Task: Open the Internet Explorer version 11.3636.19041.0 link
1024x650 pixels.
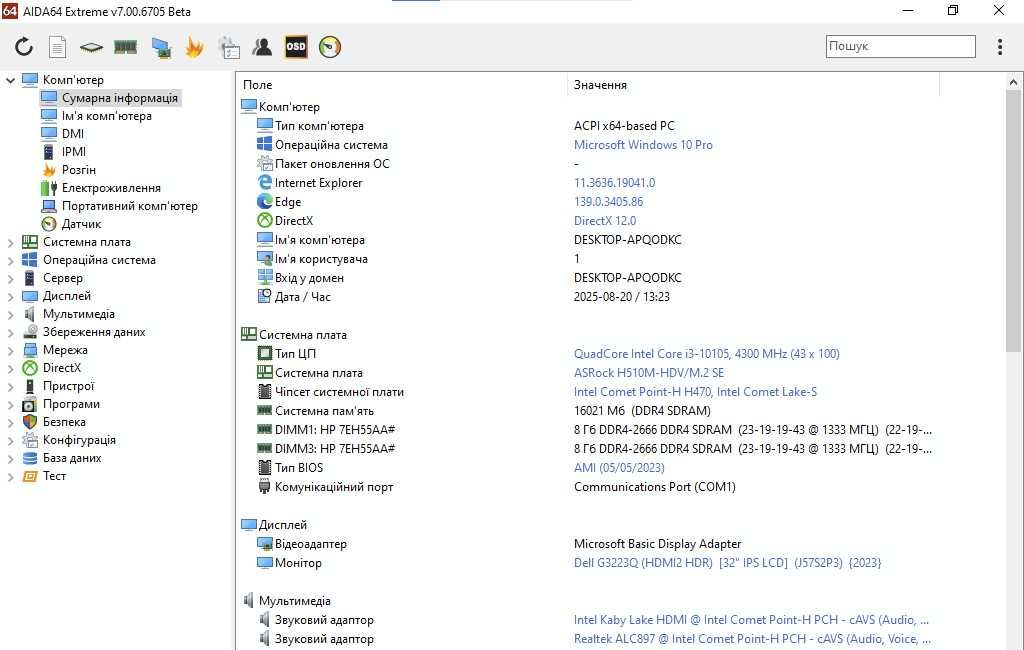Action: [615, 183]
